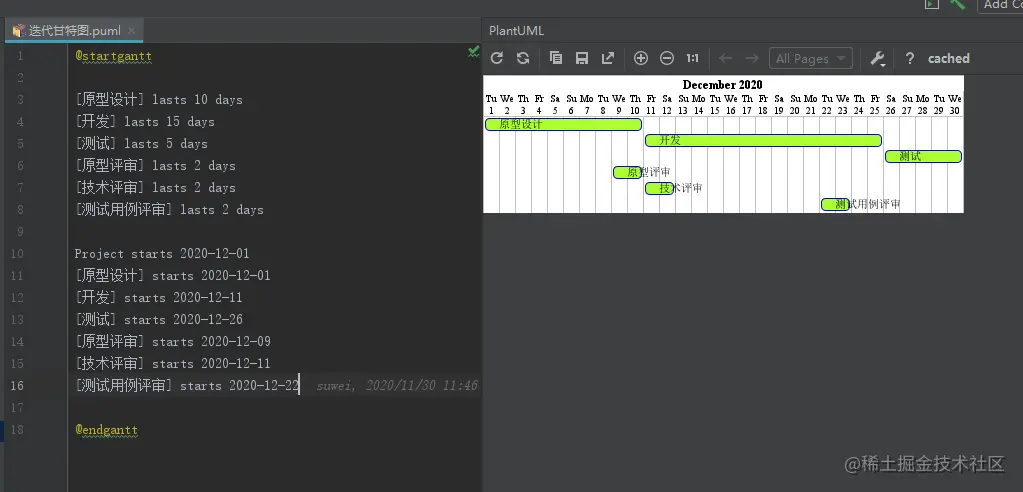The image size is (1023, 492).
Task: Click the 'Project starts 2020-12-01' line
Action: (x=162, y=254)
